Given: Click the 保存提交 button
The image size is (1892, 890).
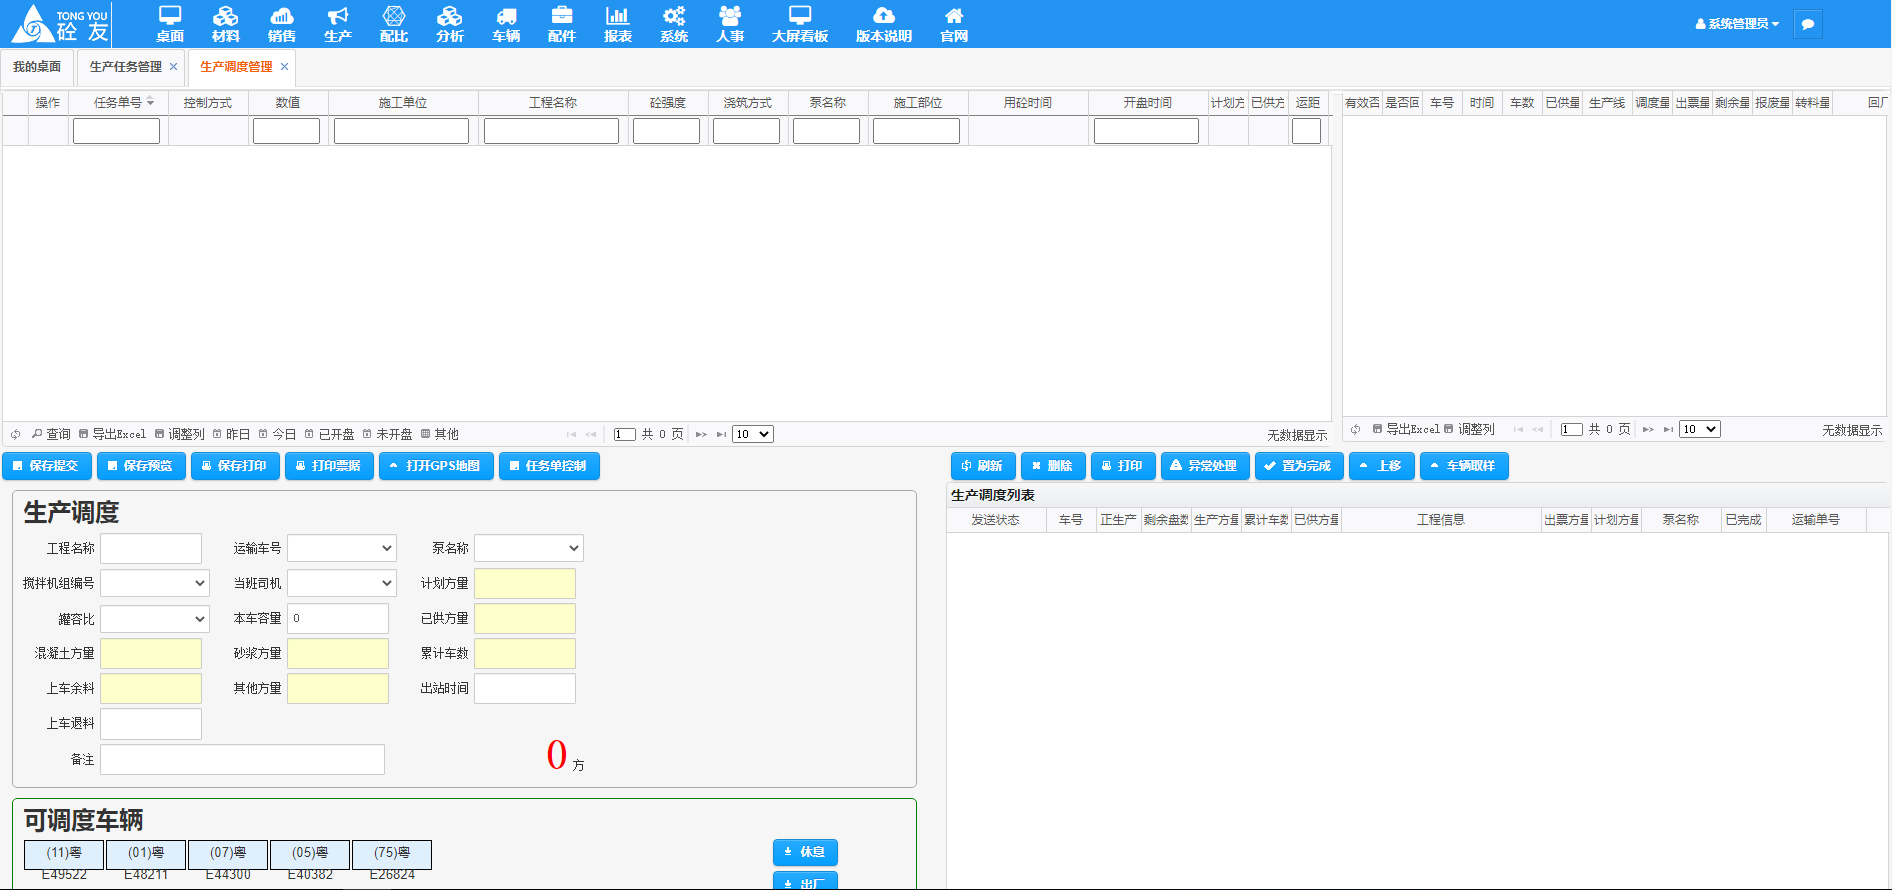Looking at the screenshot, I should (x=47, y=466).
